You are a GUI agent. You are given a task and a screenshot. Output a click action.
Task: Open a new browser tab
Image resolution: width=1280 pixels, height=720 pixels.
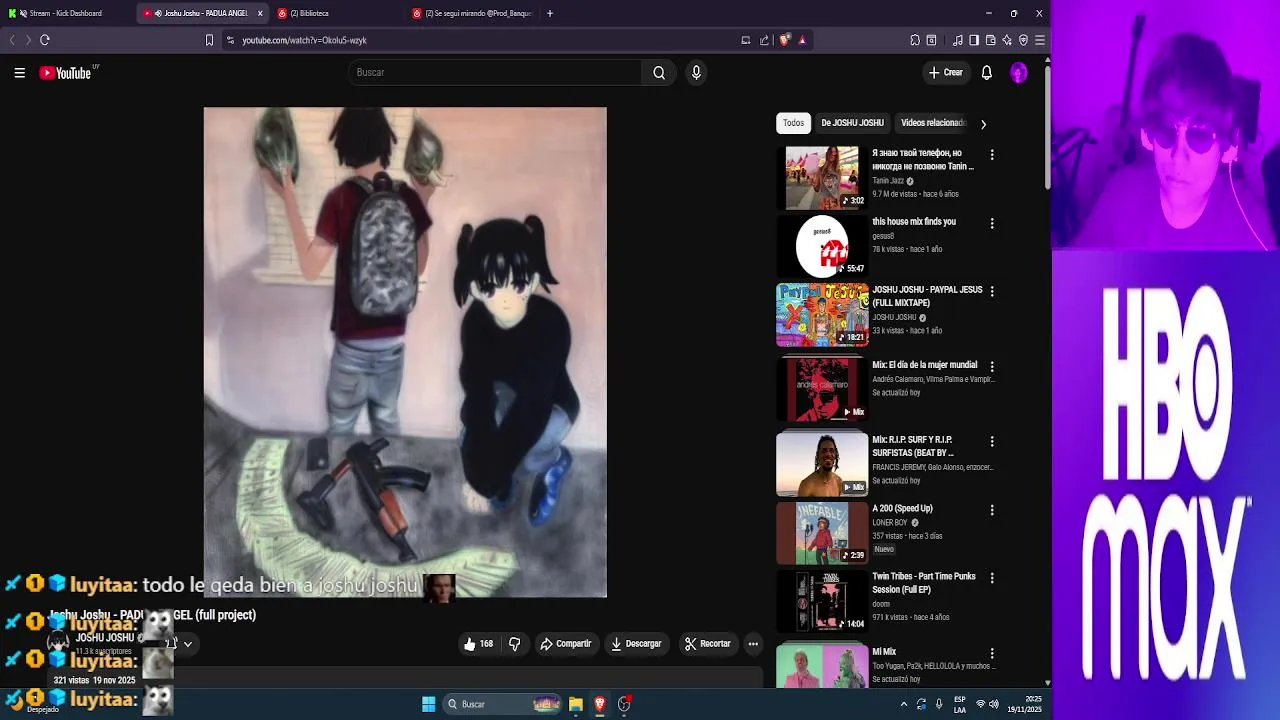(550, 13)
